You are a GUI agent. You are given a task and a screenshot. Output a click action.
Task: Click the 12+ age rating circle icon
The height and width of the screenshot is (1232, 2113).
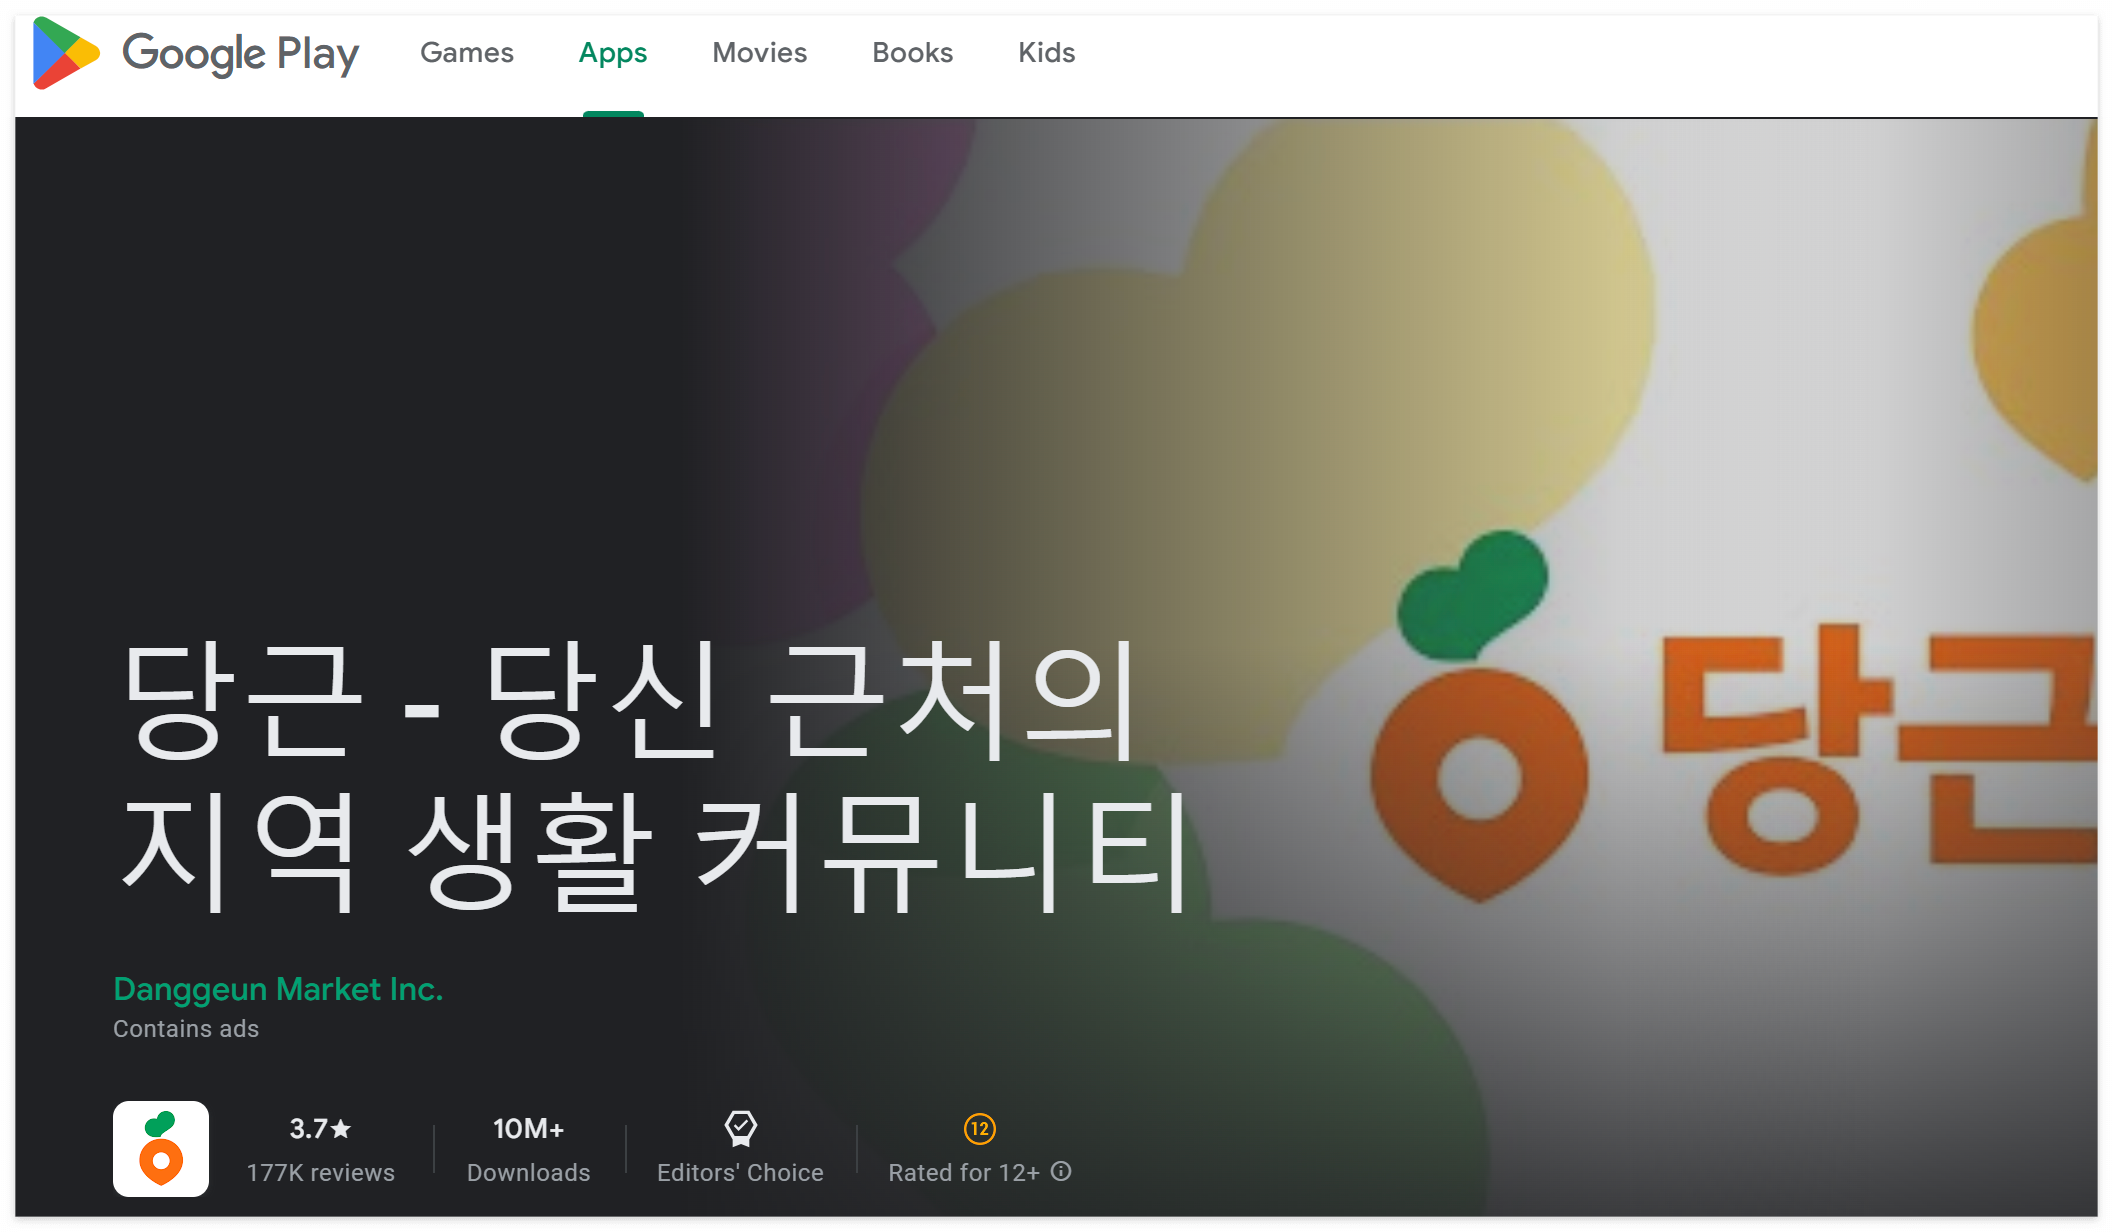(979, 1129)
